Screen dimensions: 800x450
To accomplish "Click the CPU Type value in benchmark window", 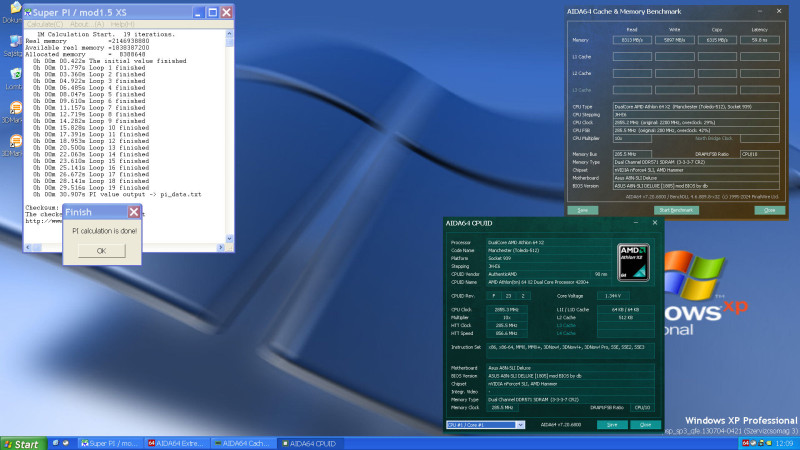I will click(x=696, y=107).
